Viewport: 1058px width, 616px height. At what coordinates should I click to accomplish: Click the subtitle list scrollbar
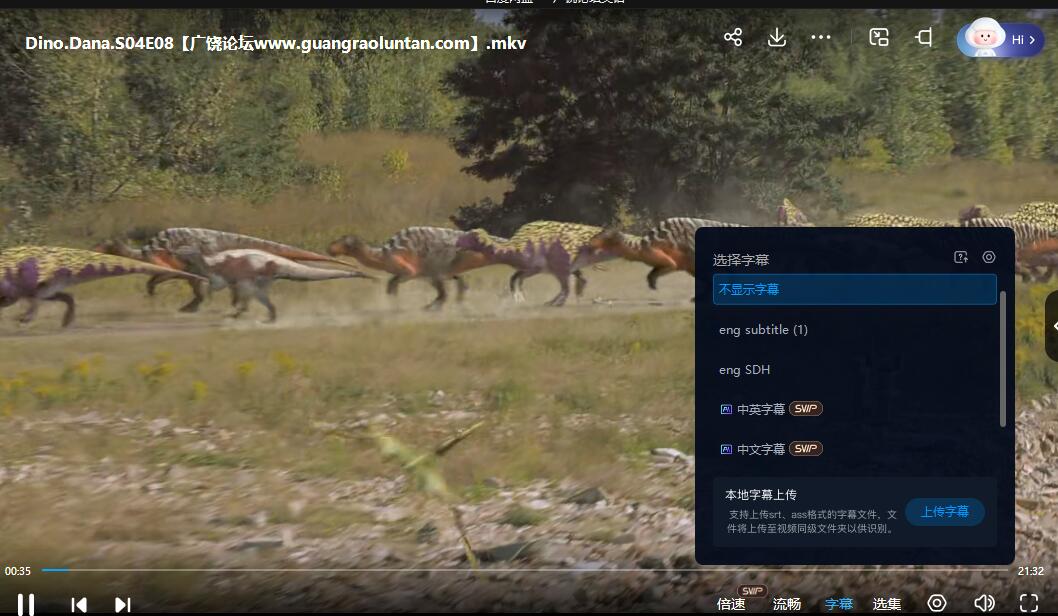1003,359
